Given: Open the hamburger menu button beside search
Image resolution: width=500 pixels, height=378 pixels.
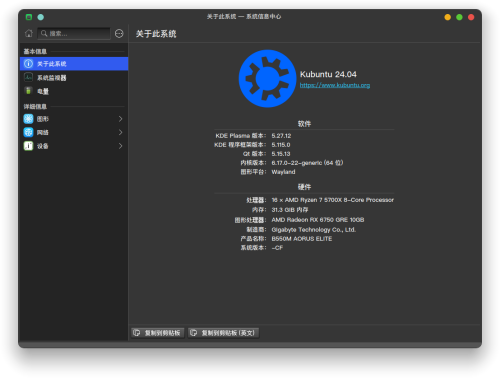Looking at the screenshot, I should [119, 33].
